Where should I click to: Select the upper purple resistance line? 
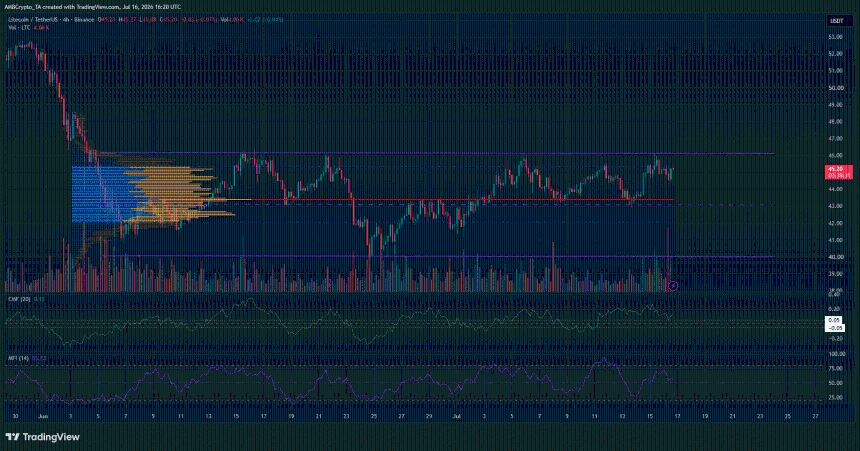tap(437, 153)
